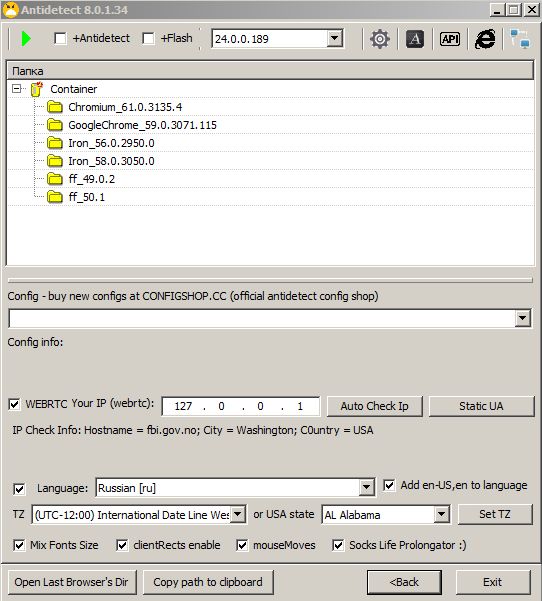This screenshot has width=542, height=601.
Task: Uncheck Add en-US,en to language
Action: [x=389, y=485]
